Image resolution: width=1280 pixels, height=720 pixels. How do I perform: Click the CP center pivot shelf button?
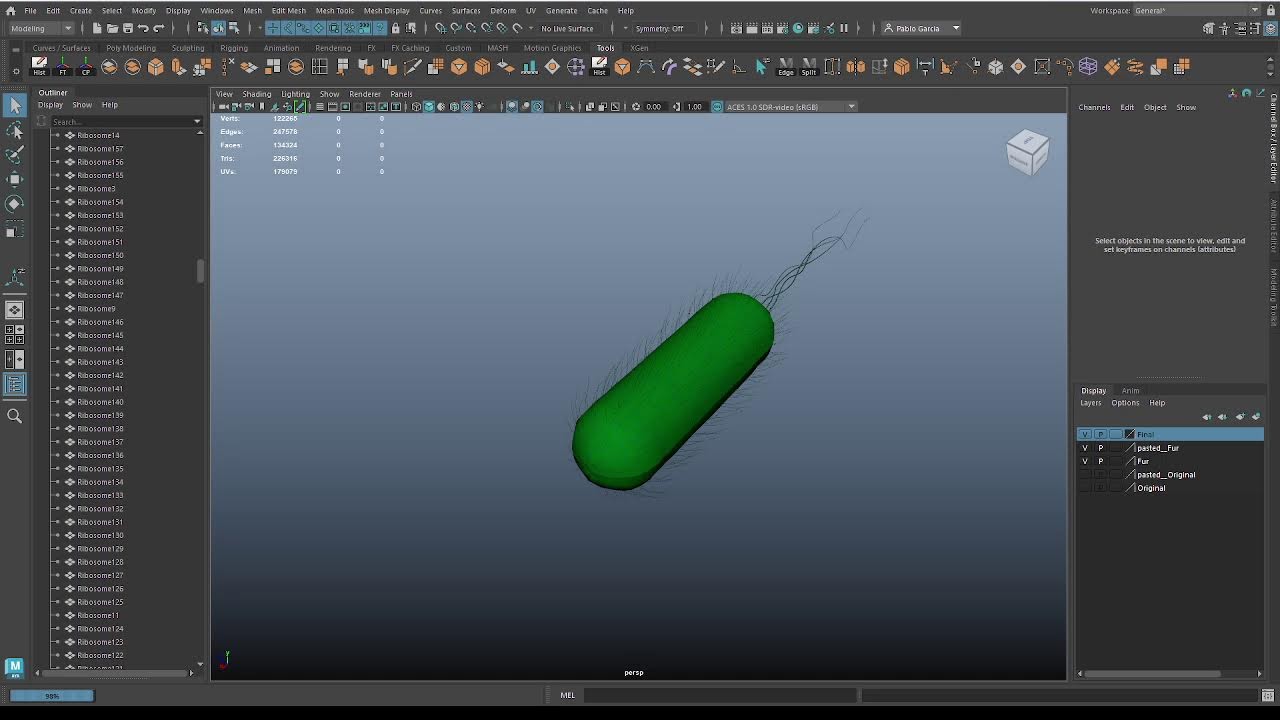pos(86,67)
